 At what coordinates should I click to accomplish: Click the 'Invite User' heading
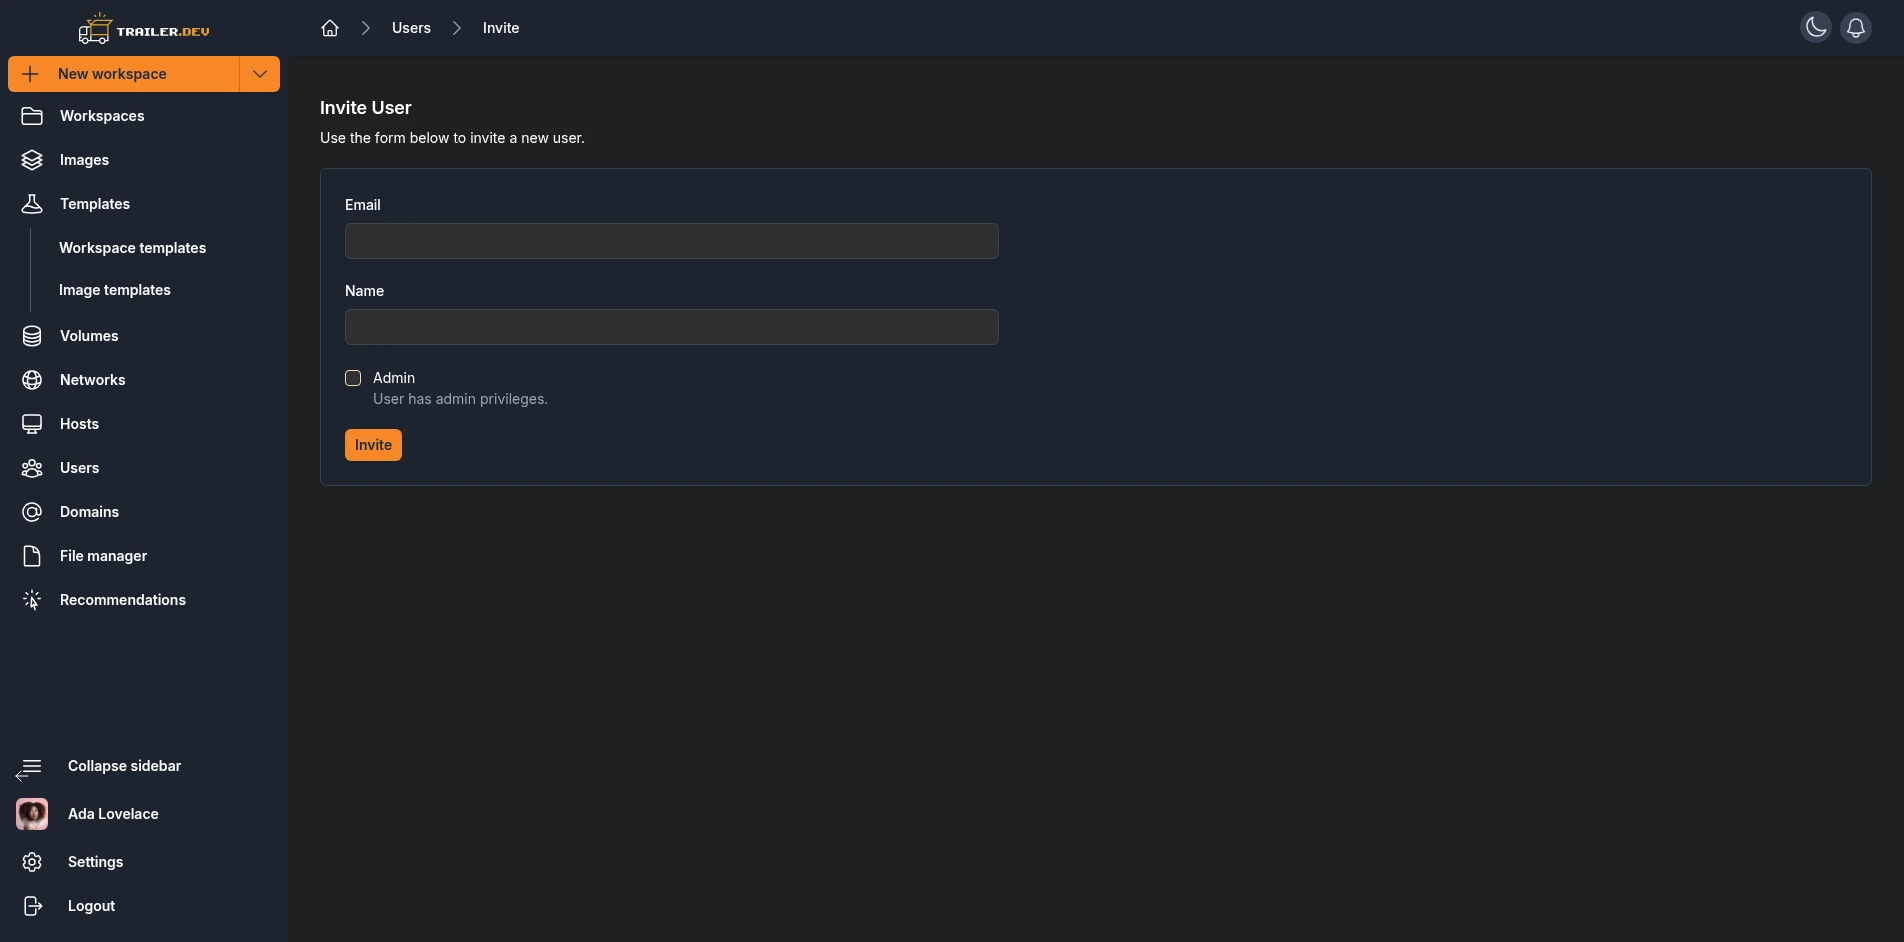pos(366,108)
